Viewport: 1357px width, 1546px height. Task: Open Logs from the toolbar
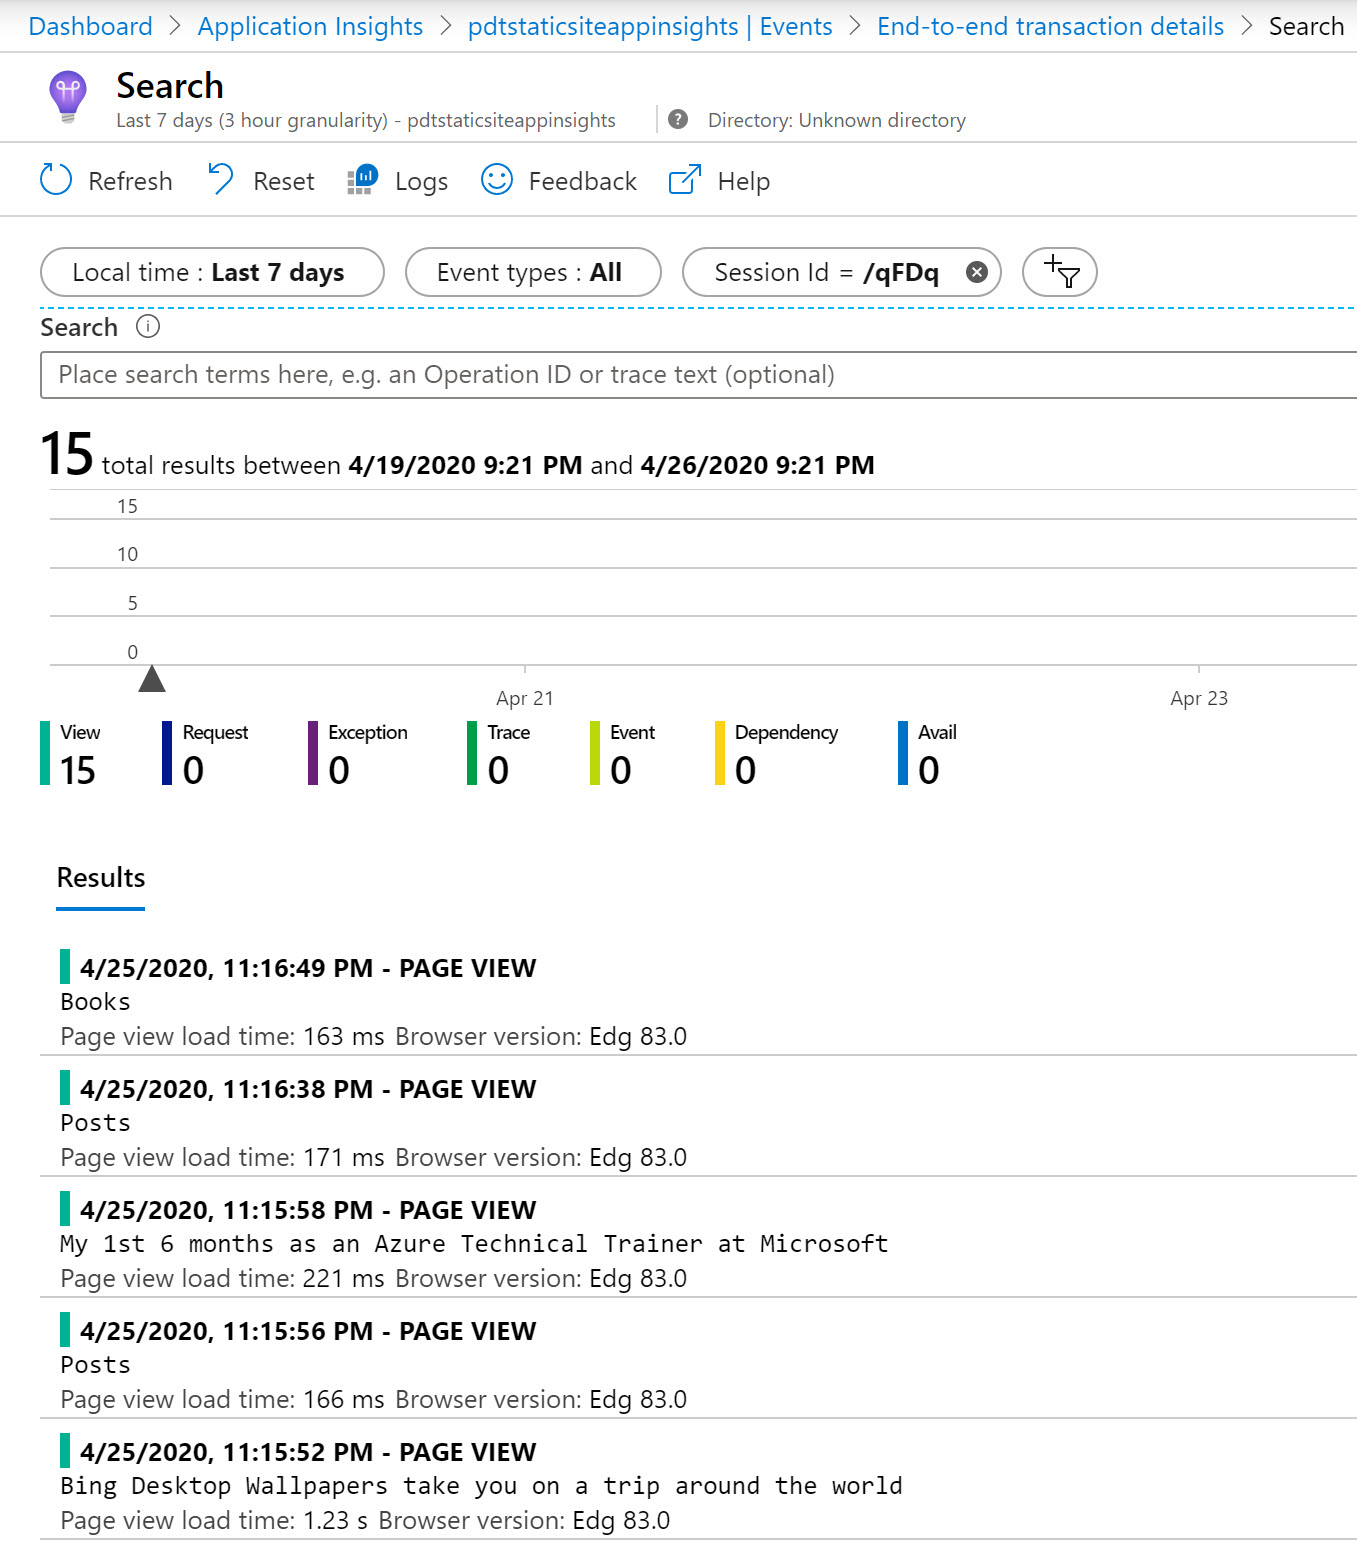(361, 180)
